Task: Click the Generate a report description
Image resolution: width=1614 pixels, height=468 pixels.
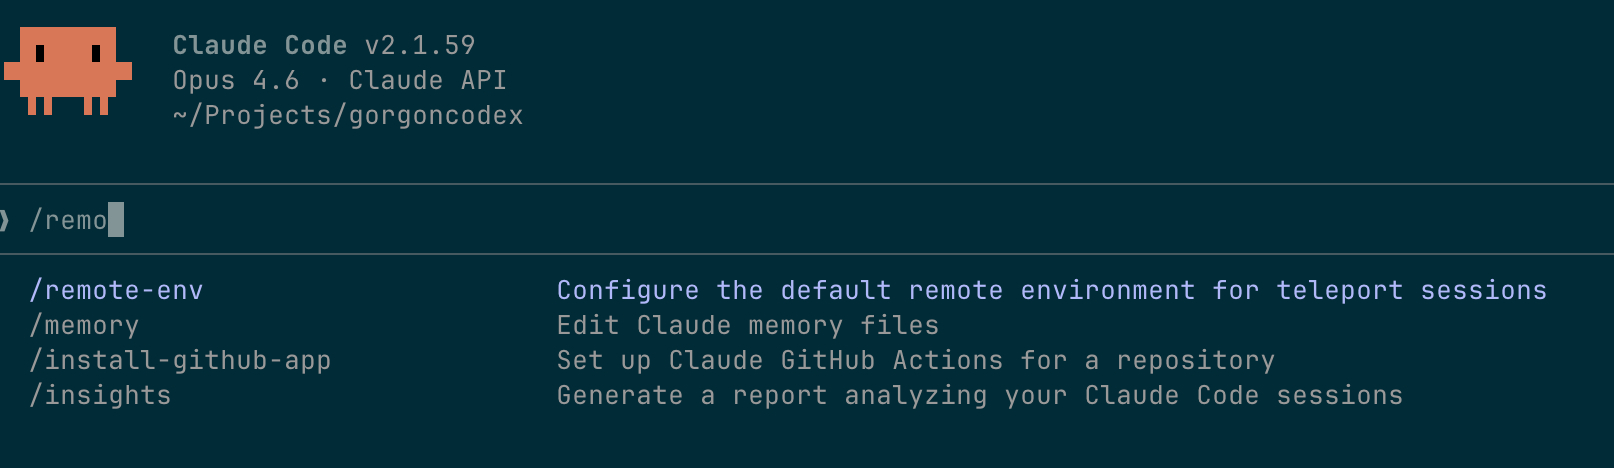Action: (980, 396)
